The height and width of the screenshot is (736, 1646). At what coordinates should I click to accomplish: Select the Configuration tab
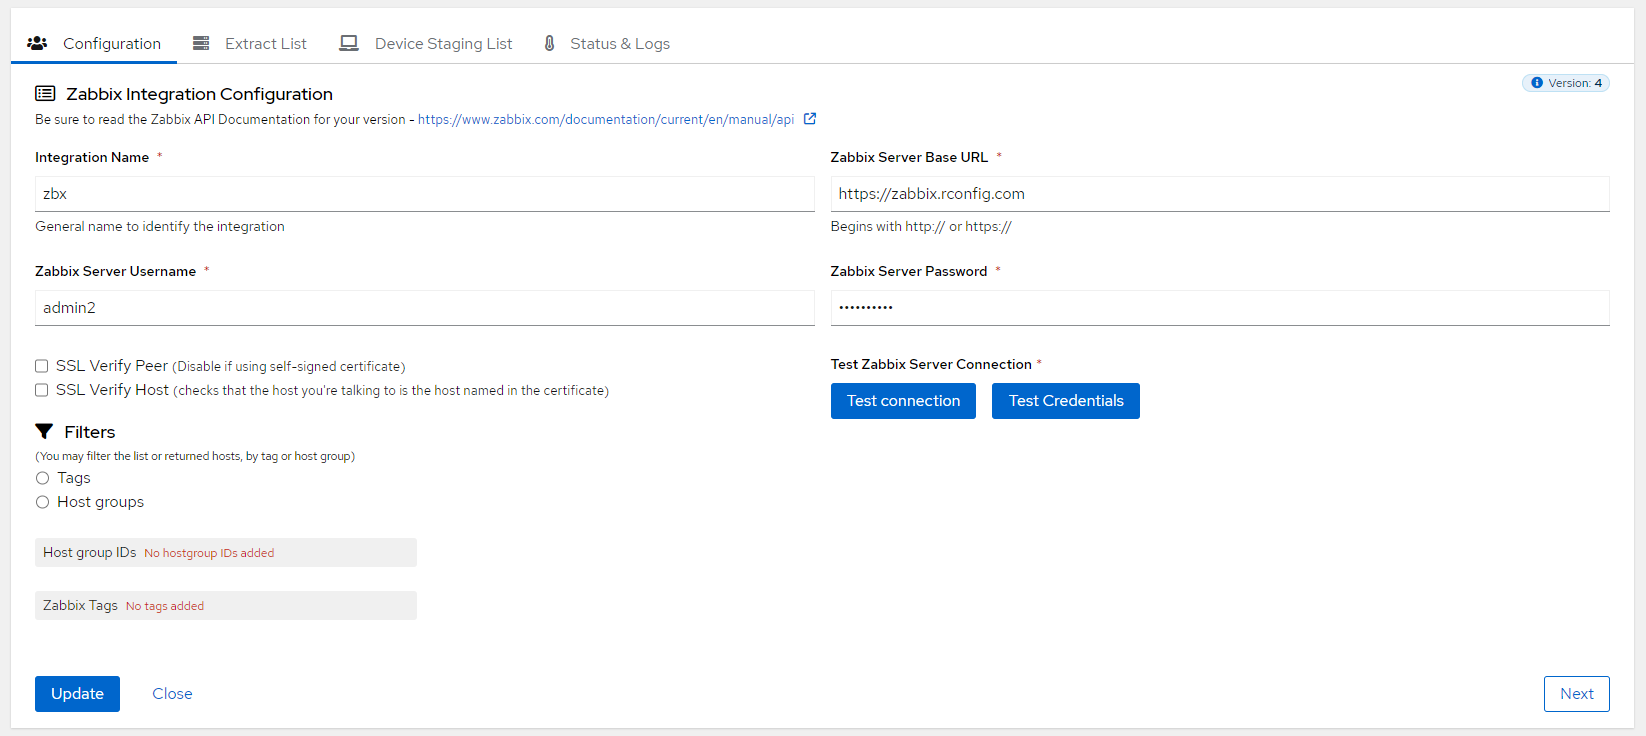94,43
